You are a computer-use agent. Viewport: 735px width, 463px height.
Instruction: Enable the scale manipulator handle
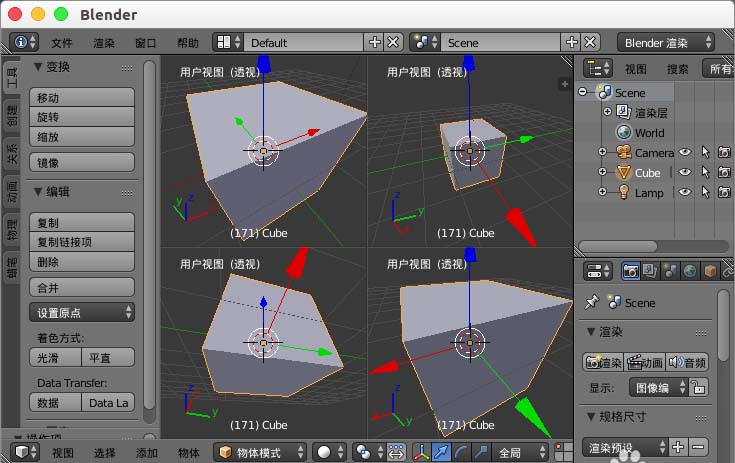[481, 452]
